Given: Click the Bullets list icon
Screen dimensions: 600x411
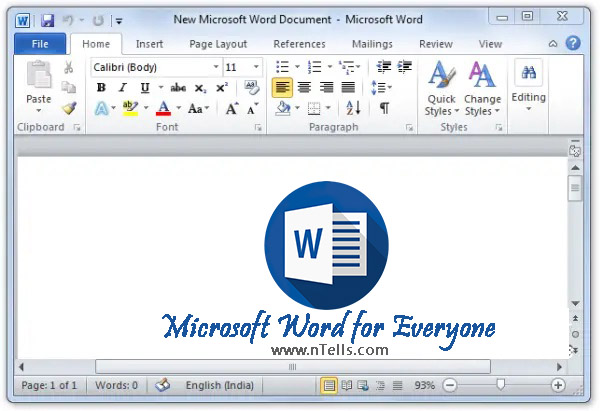Looking at the screenshot, I should click(282, 67).
